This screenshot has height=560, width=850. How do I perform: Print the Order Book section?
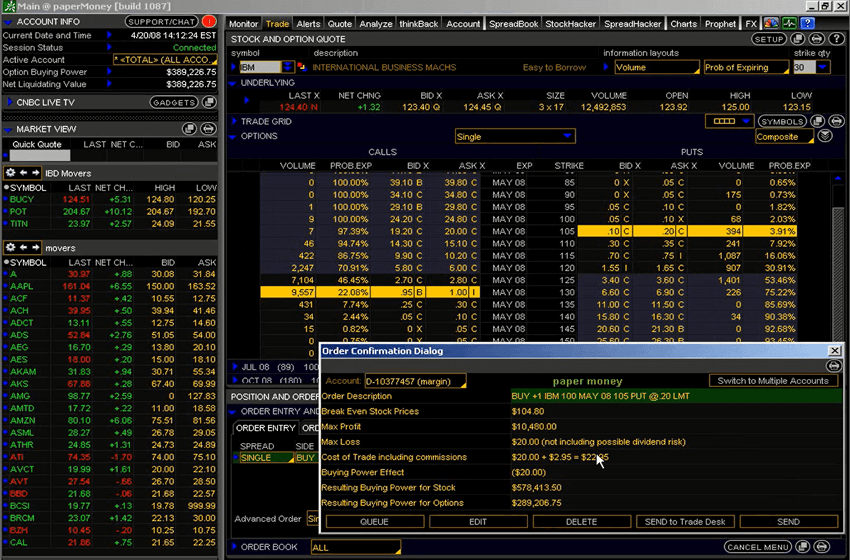[x=822, y=546]
